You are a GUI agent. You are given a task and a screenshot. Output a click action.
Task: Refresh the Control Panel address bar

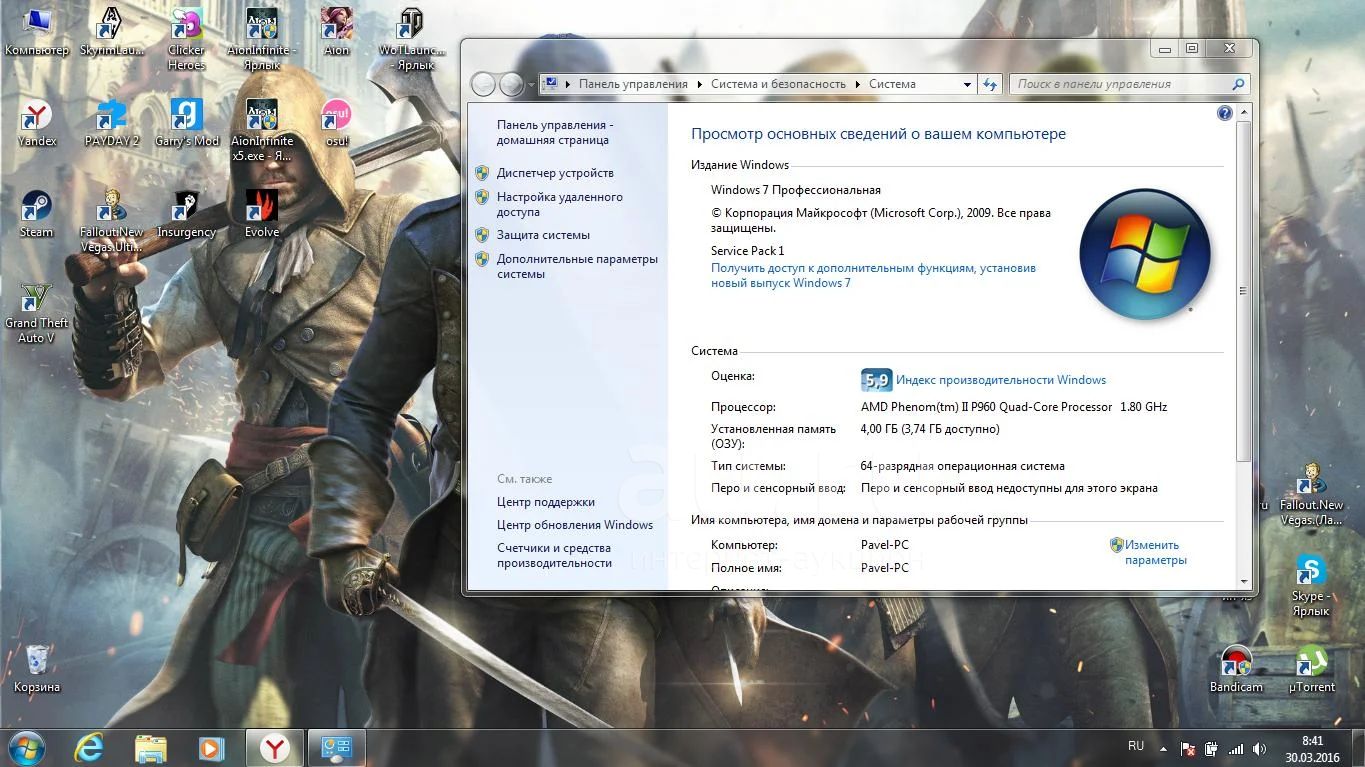click(990, 84)
